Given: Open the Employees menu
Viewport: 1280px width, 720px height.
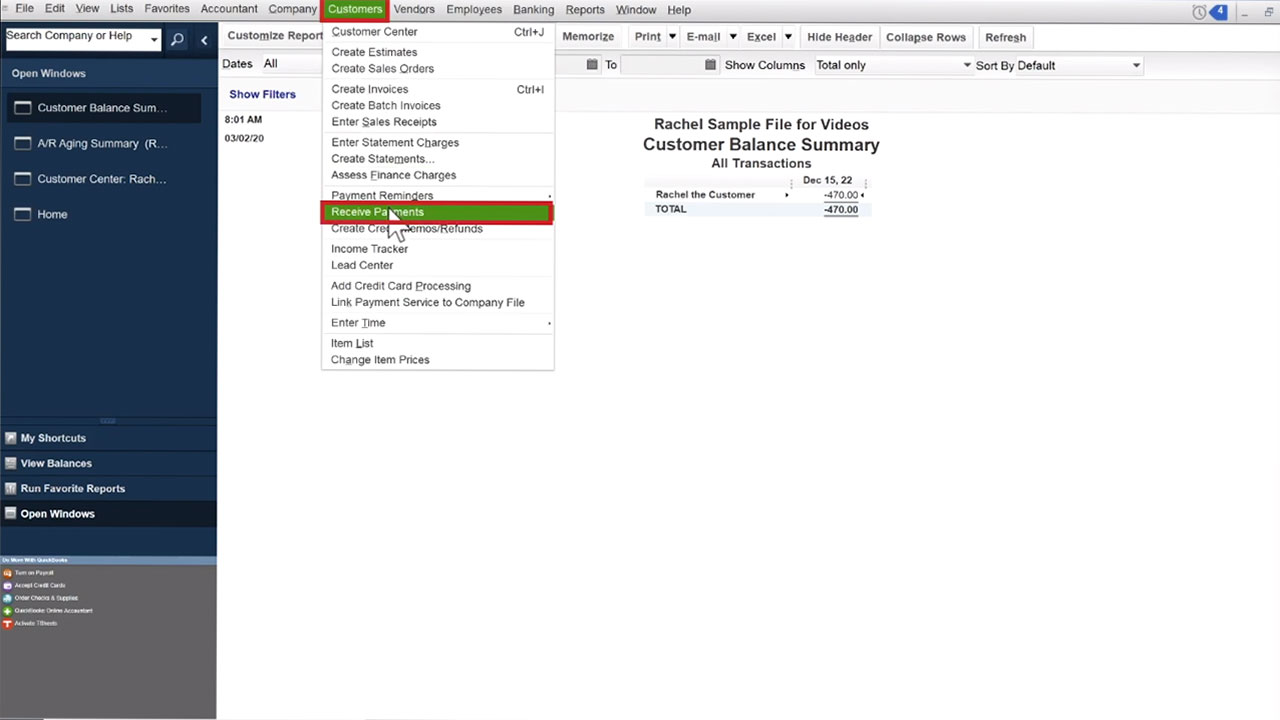Looking at the screenshot, I should pyautogui.click(x=474, y=10).
